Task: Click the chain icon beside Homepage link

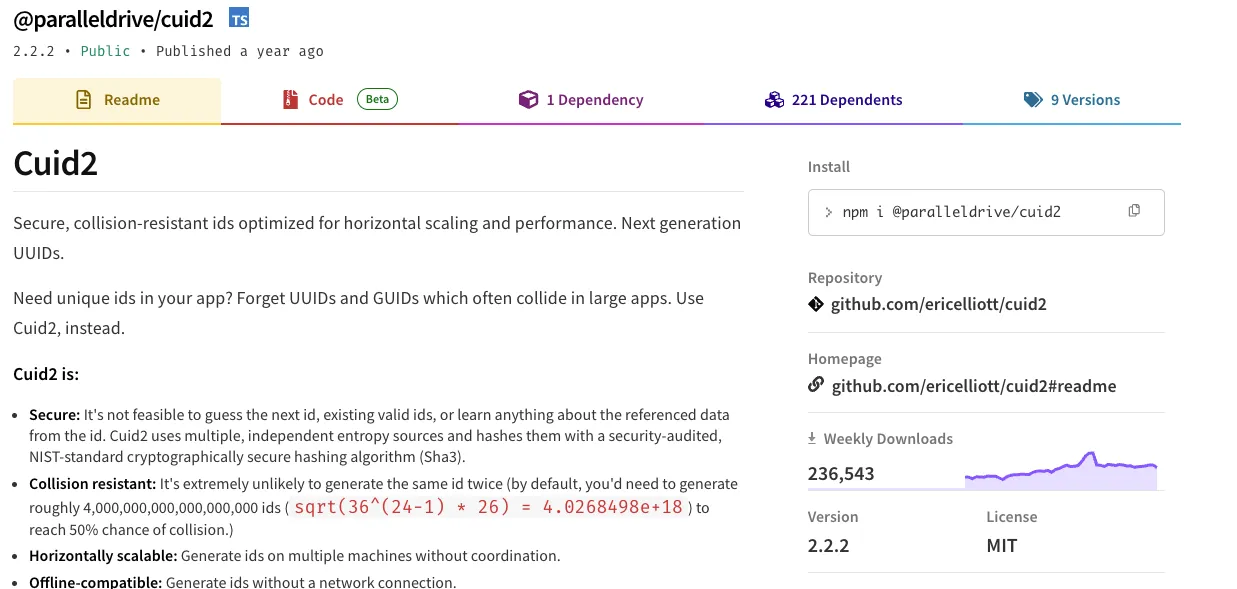Action: pos(816,385)
